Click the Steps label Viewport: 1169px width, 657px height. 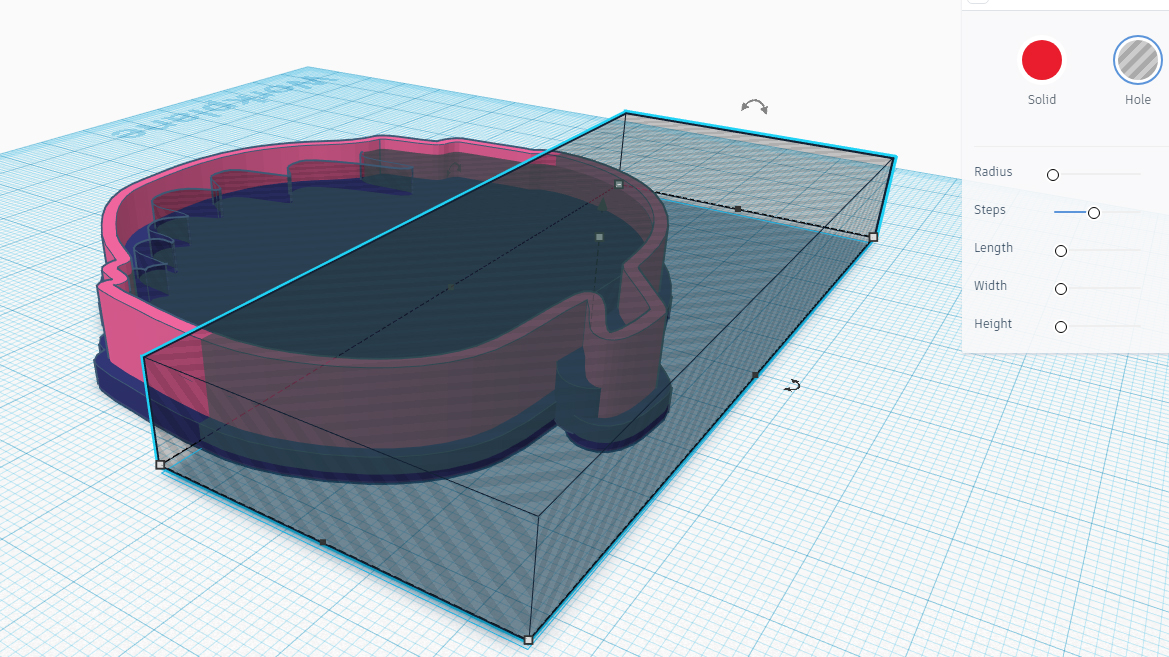[x=989, y=210]
